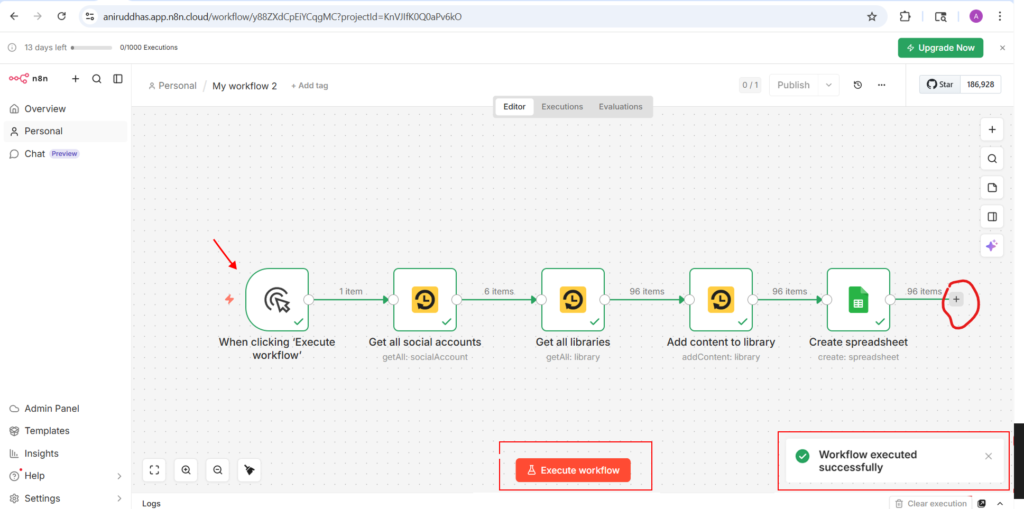Dismiss the trial banner with X
Viewport: 1024px width, 509px height.
pos(1002,48)
